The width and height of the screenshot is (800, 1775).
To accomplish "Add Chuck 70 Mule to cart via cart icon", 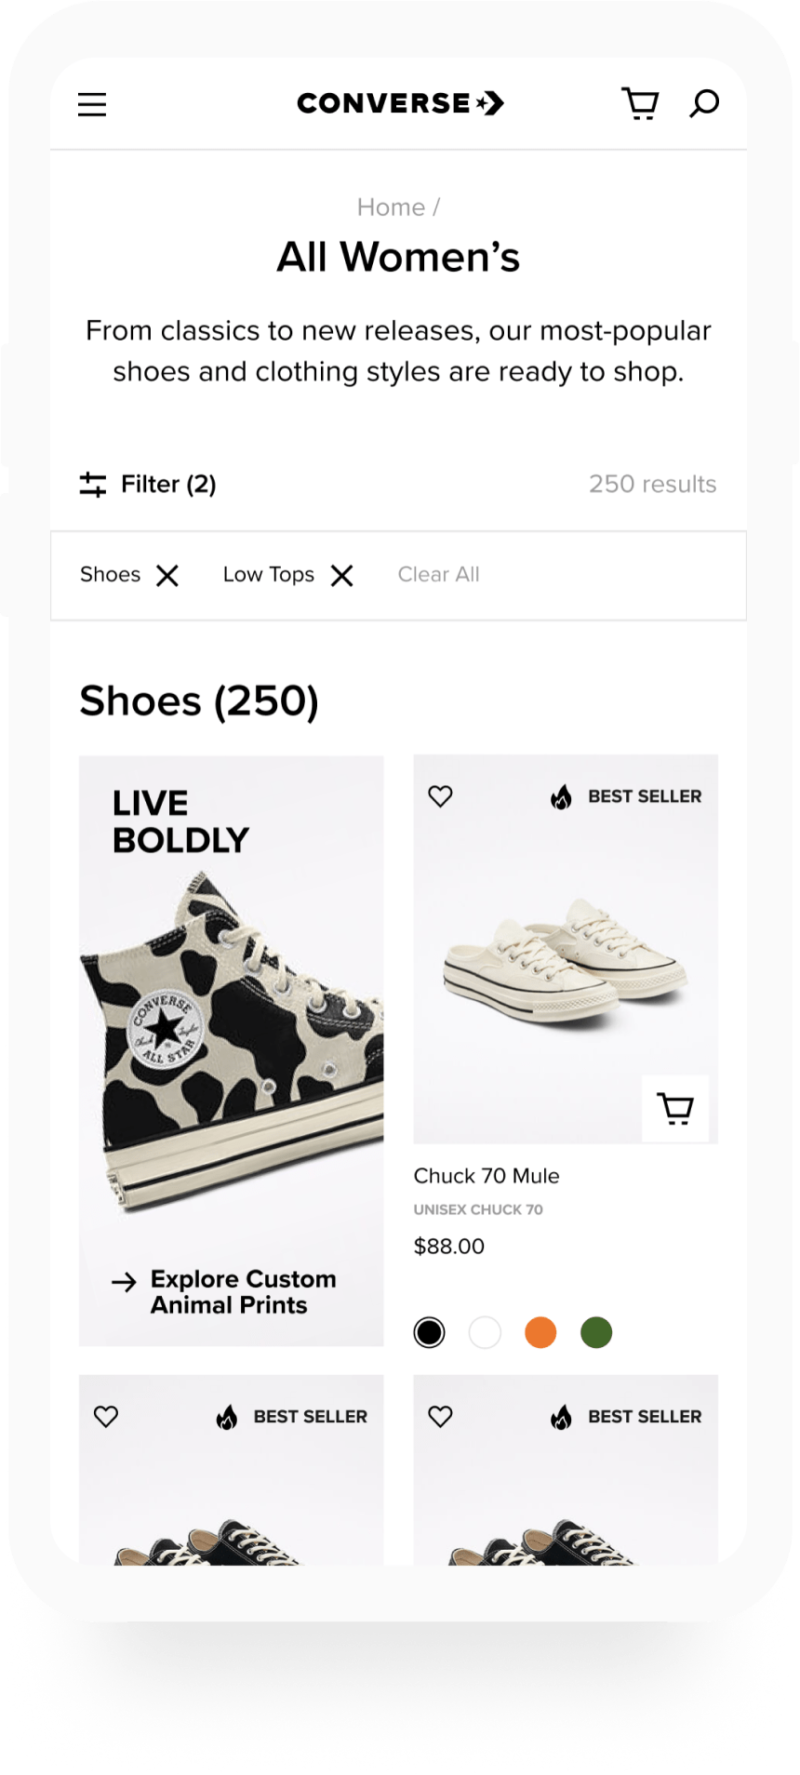I will tap(675, 1110).
